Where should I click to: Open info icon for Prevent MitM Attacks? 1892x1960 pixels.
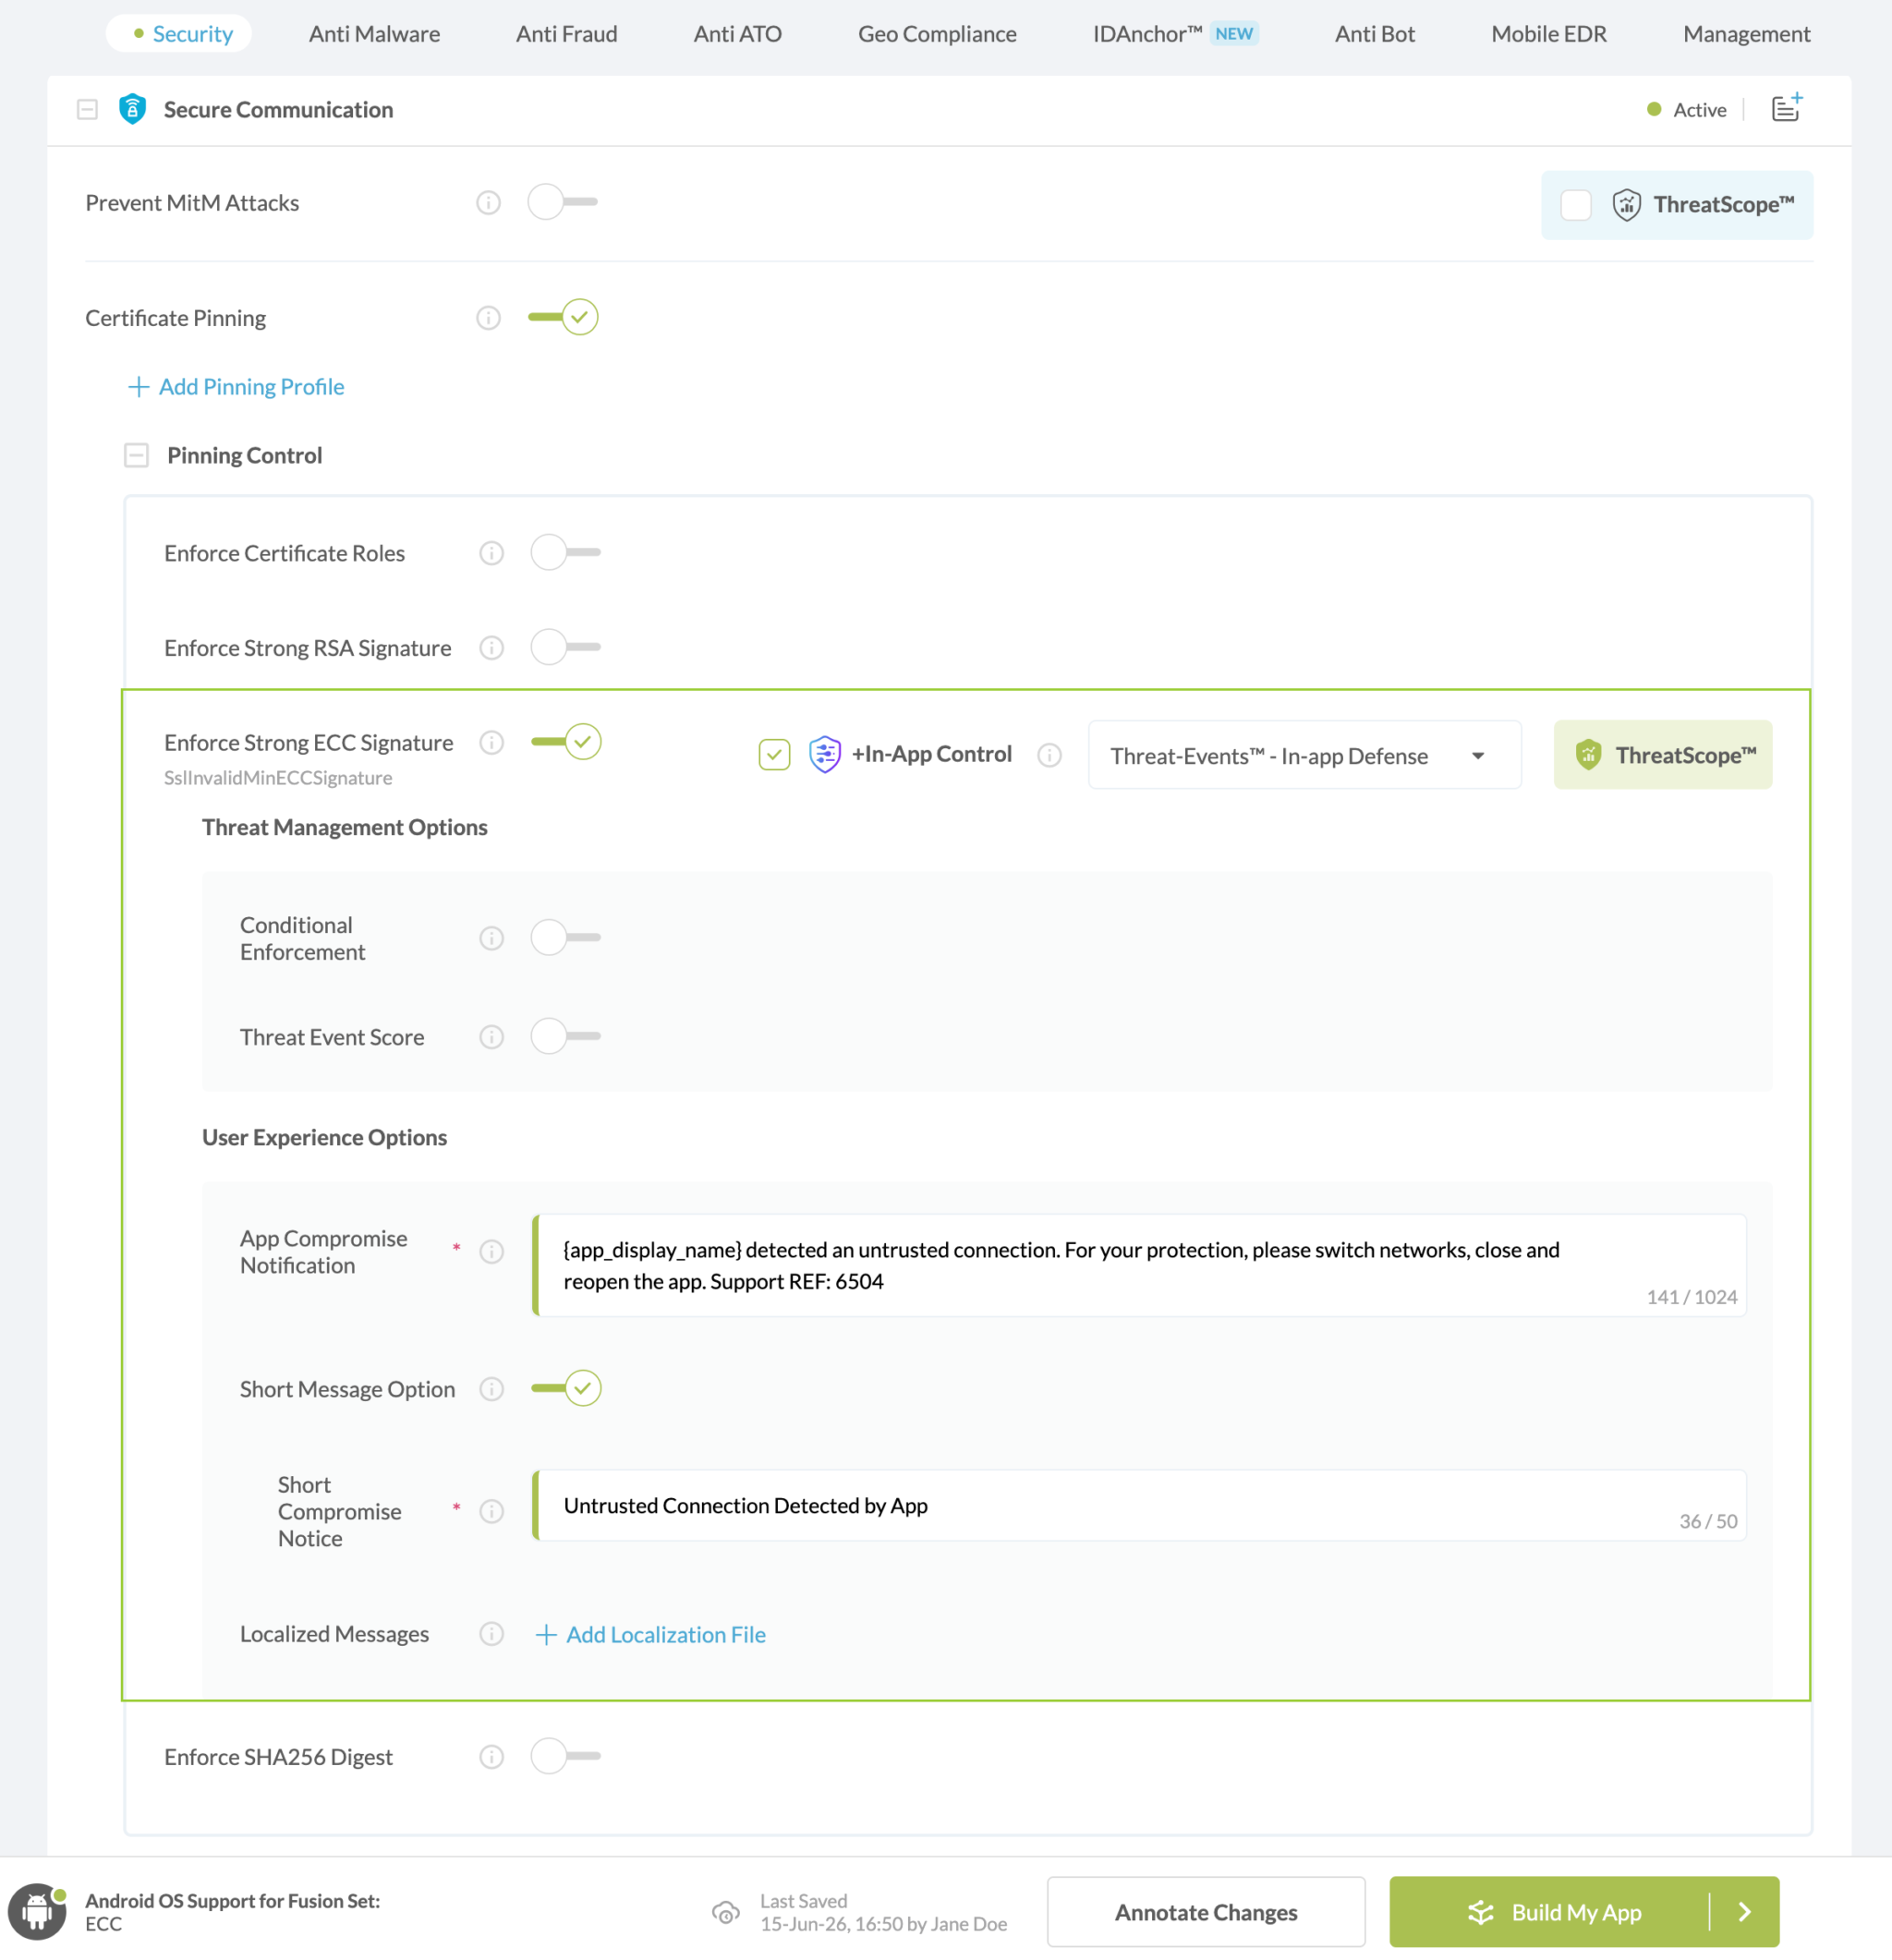point(488,203)
